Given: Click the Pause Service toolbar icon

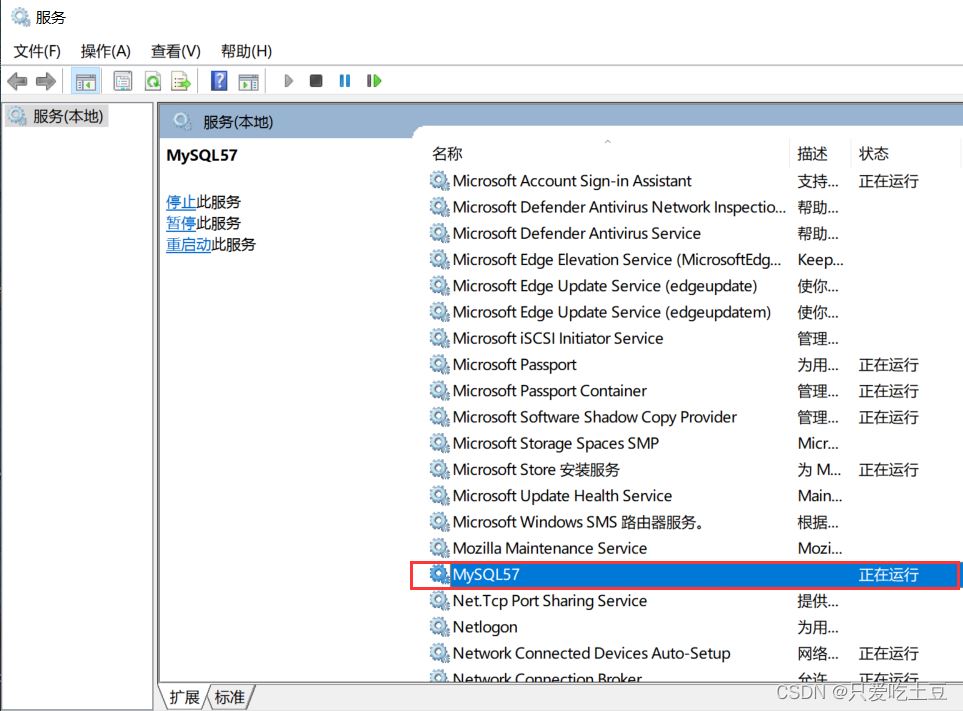Looking at the screenshot, I should [x=344, y=81].
